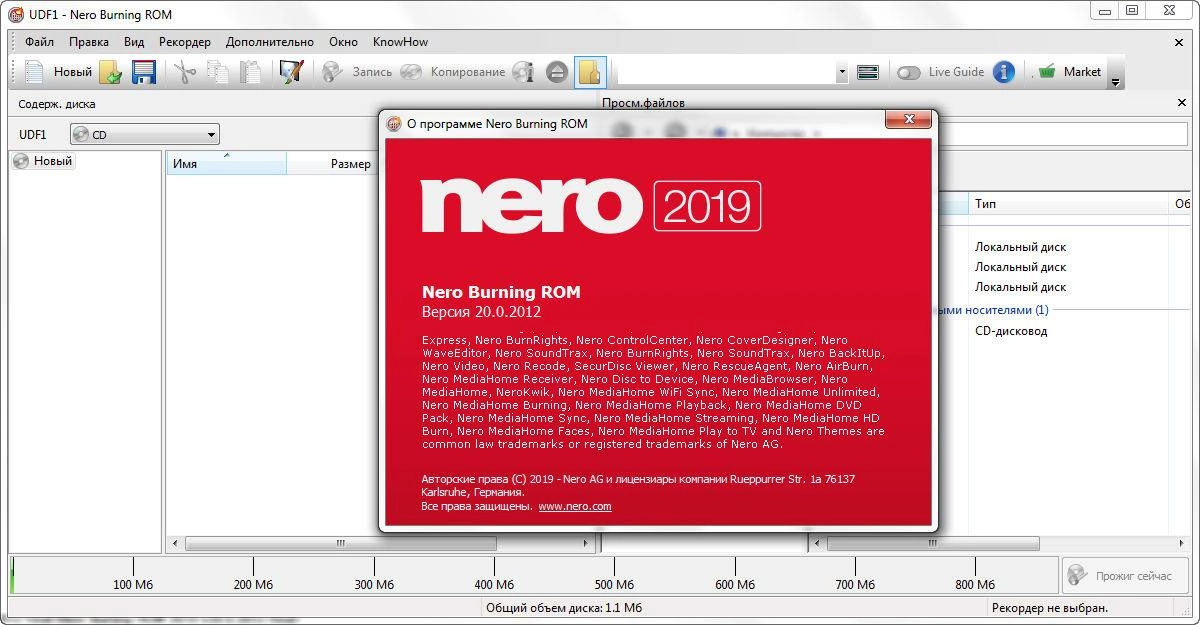
Task: Close the document with menu bar X
Action: [x=1179, y=42]
